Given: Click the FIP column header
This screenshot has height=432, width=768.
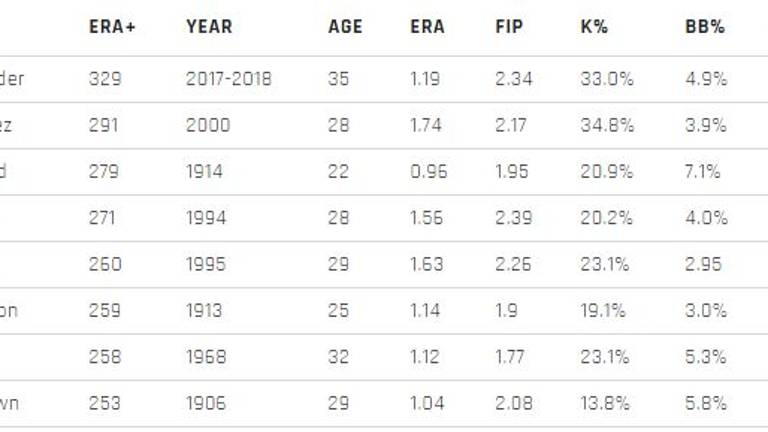Looking at the screenshot, I should point(509,27).
